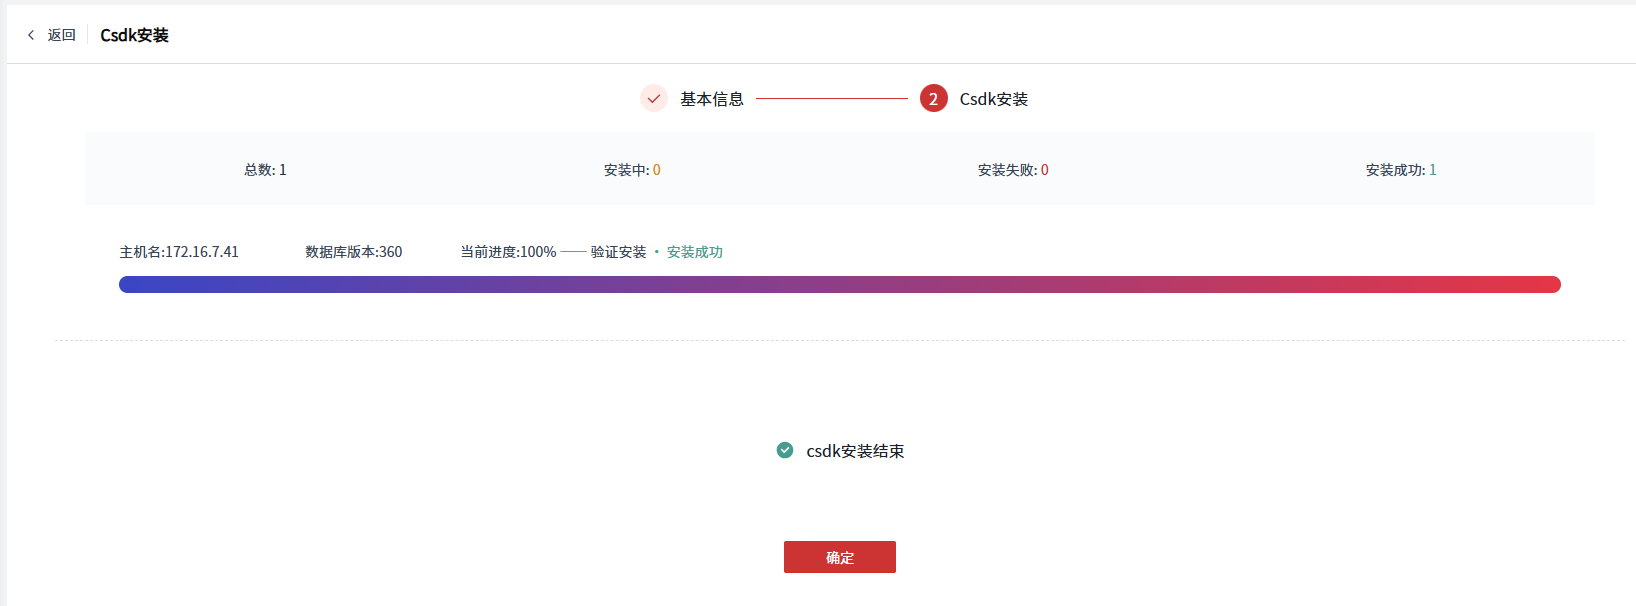Image resolution: width=1636 pixels, height=606 pixels.
Task: Click the 数据库版本:360 text
Action: point(354,252)
